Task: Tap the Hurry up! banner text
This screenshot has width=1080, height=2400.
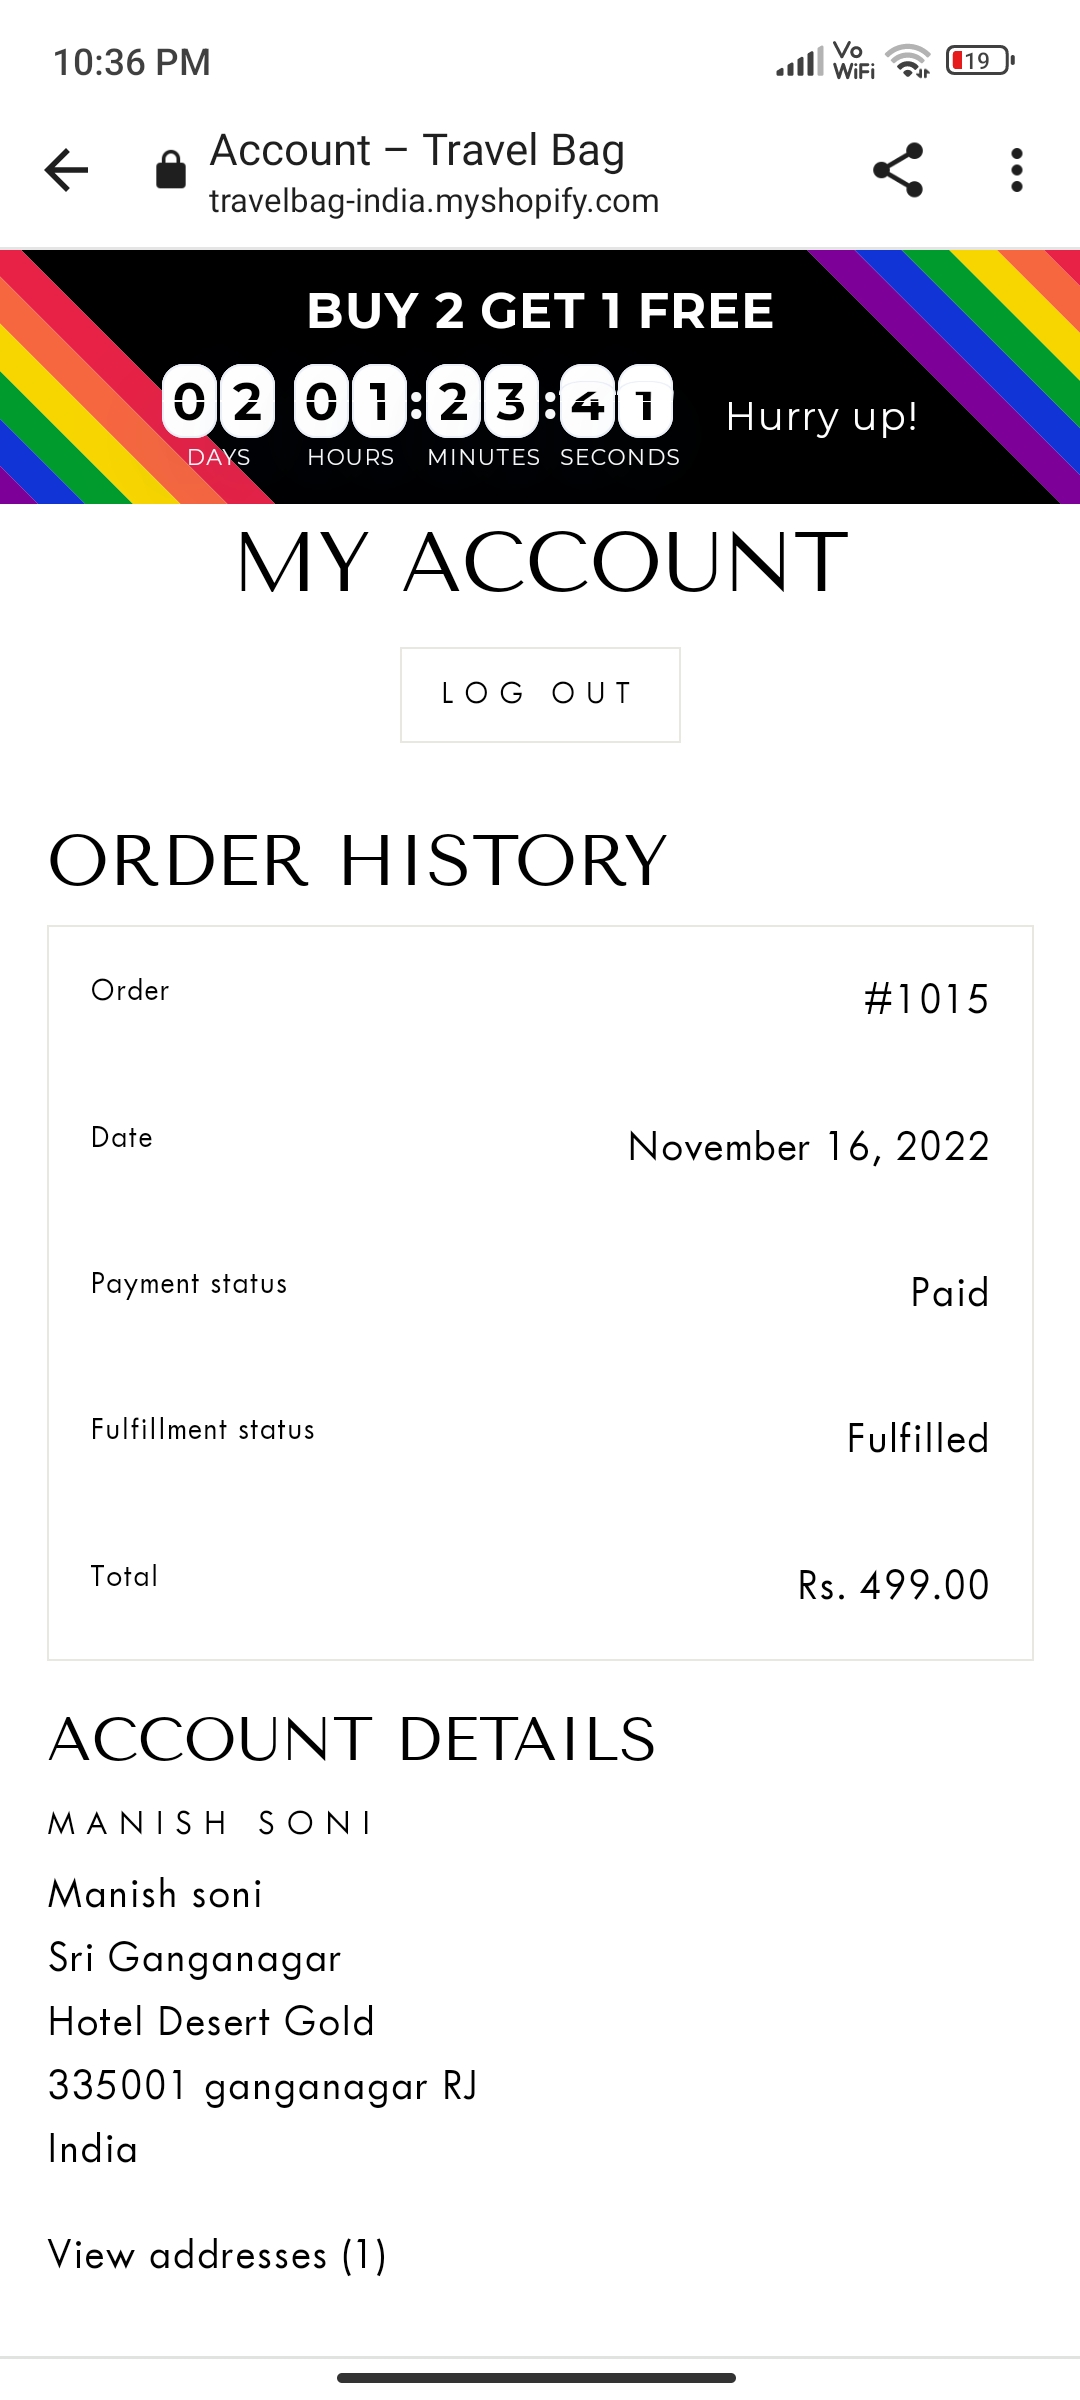Action: tap(821, 416)
